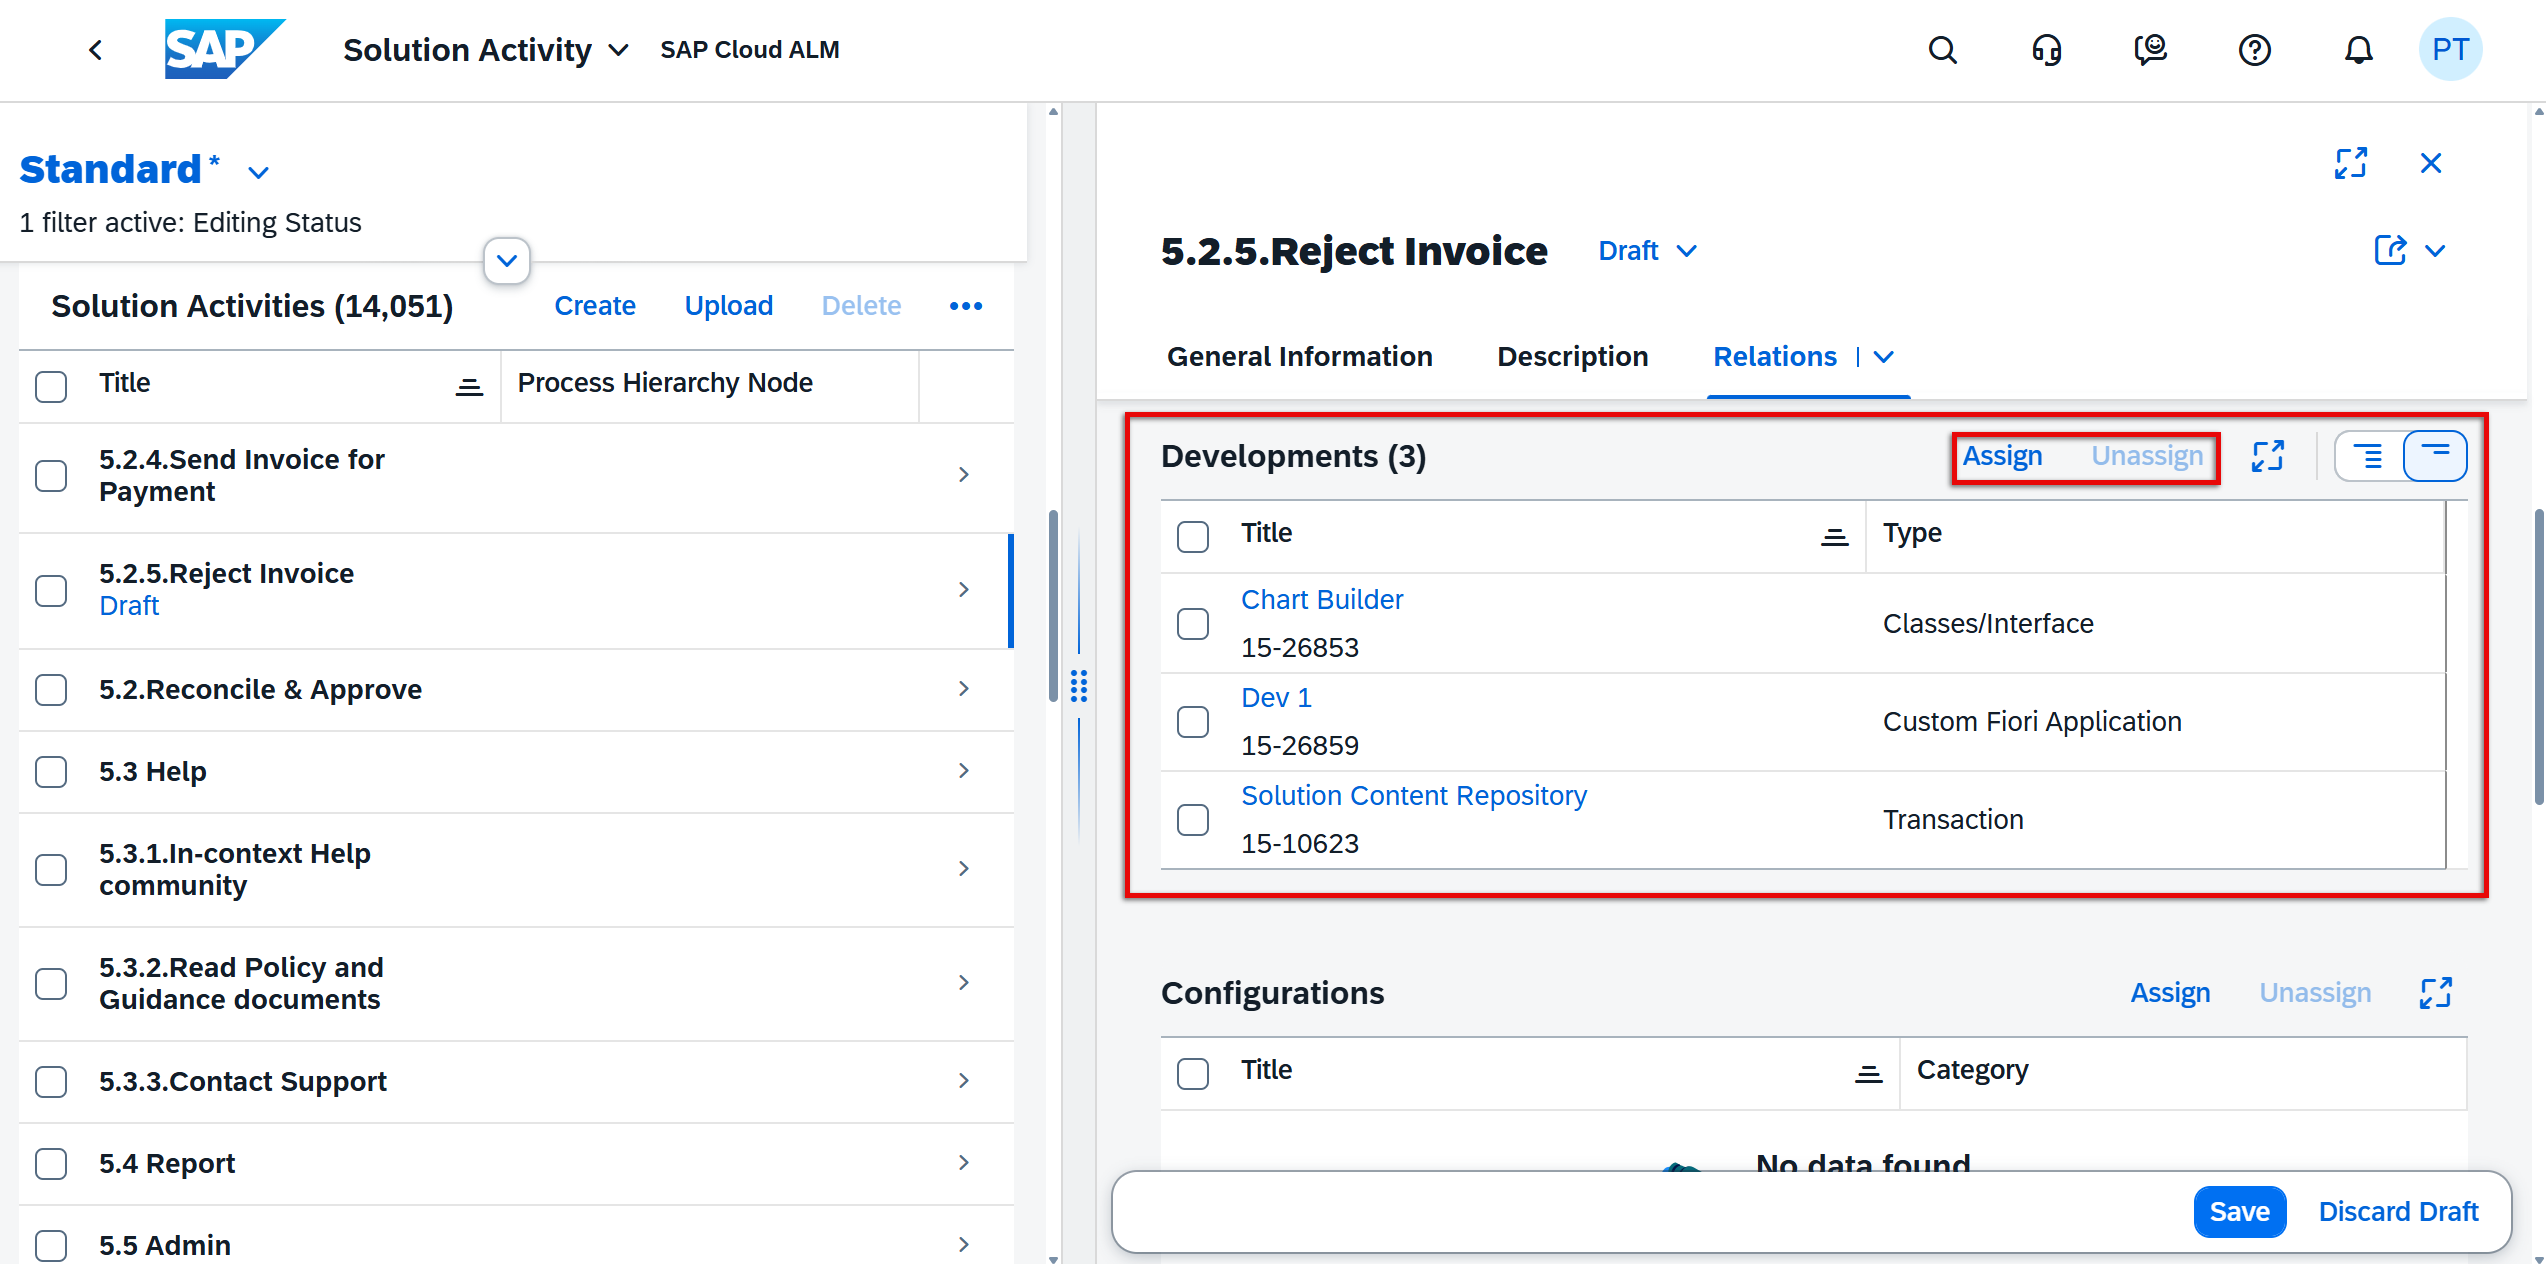
Task: Expand the Standard view variant dropdown
Action: tap(259, 172)
